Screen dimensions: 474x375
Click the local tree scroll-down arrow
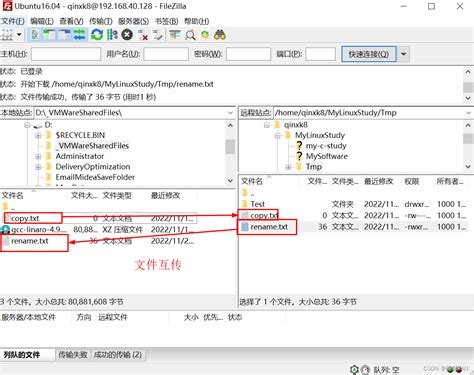[230, 181]
